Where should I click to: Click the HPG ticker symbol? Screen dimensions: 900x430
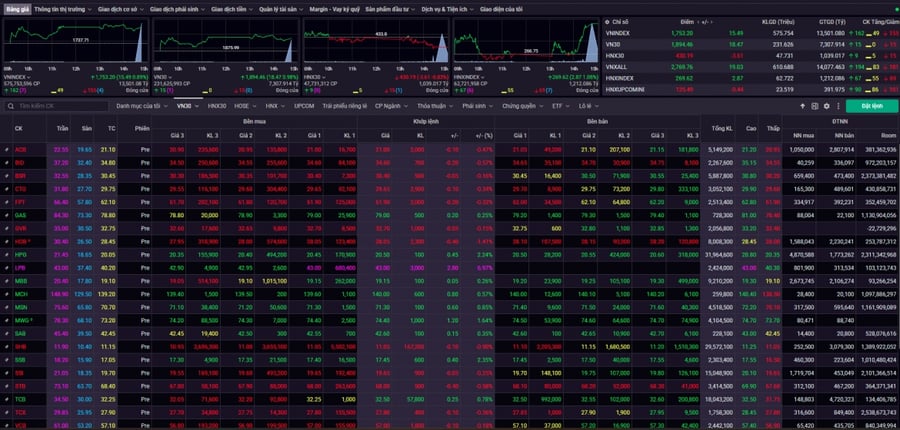pyautogui.click(x=20, y=255)
